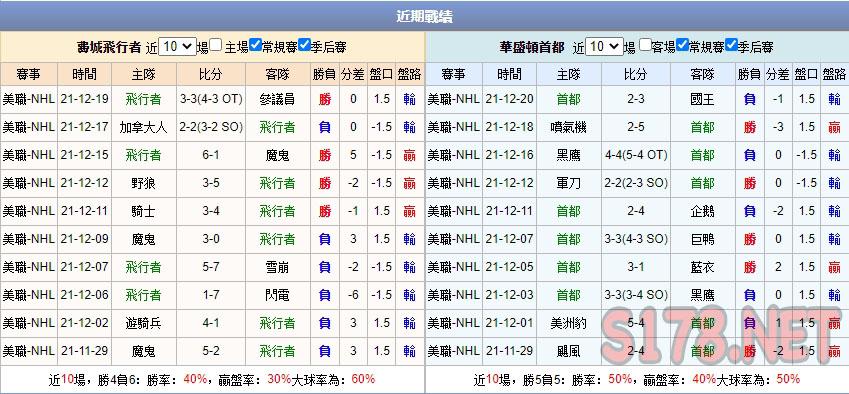Image resolution: width=849 pixels, height=394 pixels.
Task: Select the score 3-3(4-3 OT) versus 參議員
Action: [x=211, y=99]
